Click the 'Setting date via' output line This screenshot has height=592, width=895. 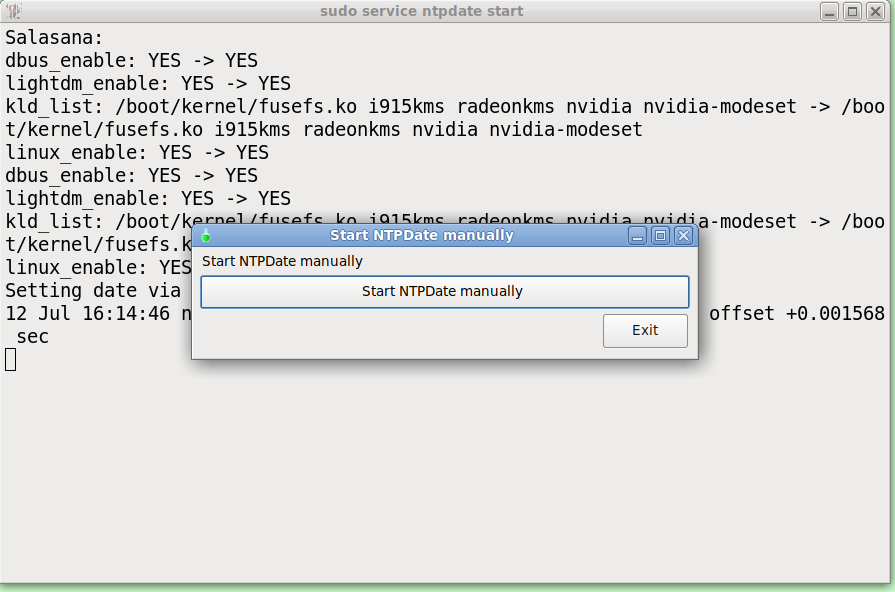click(93, 291)
